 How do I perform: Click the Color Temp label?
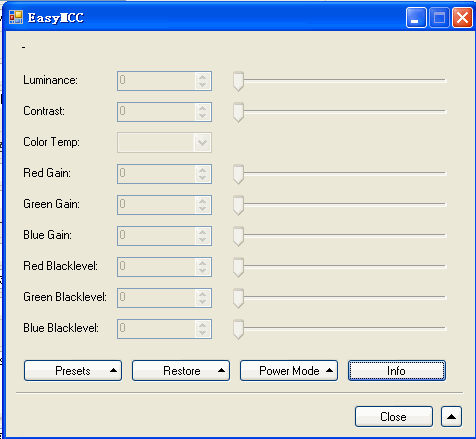51,142
